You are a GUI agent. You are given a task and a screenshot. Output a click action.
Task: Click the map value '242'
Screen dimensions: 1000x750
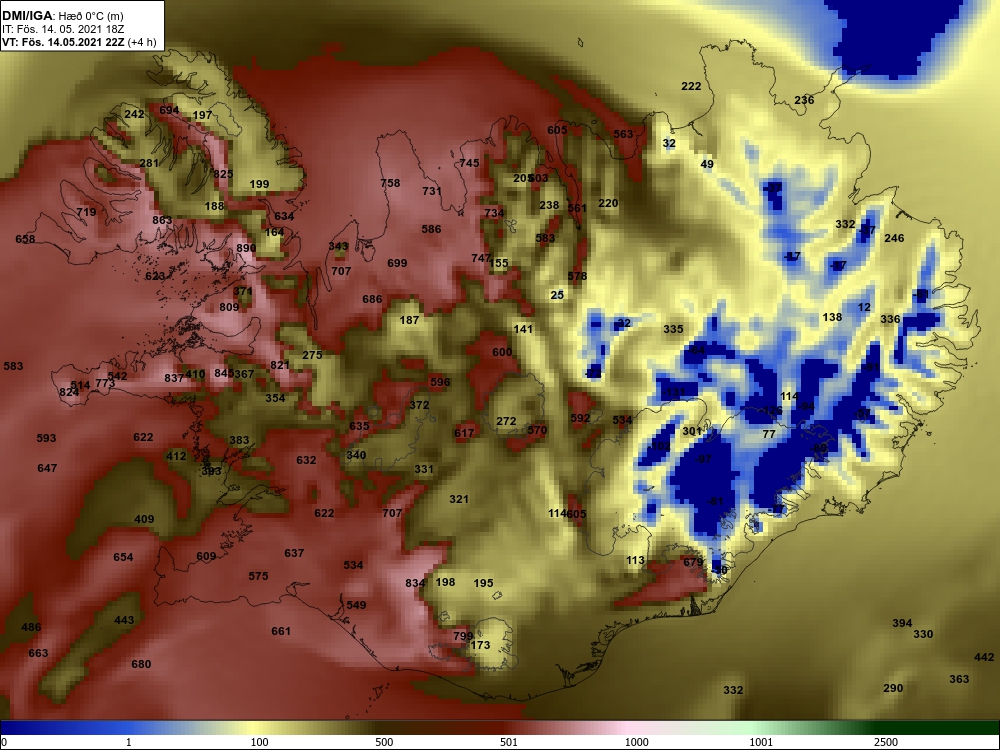[134, 114]
